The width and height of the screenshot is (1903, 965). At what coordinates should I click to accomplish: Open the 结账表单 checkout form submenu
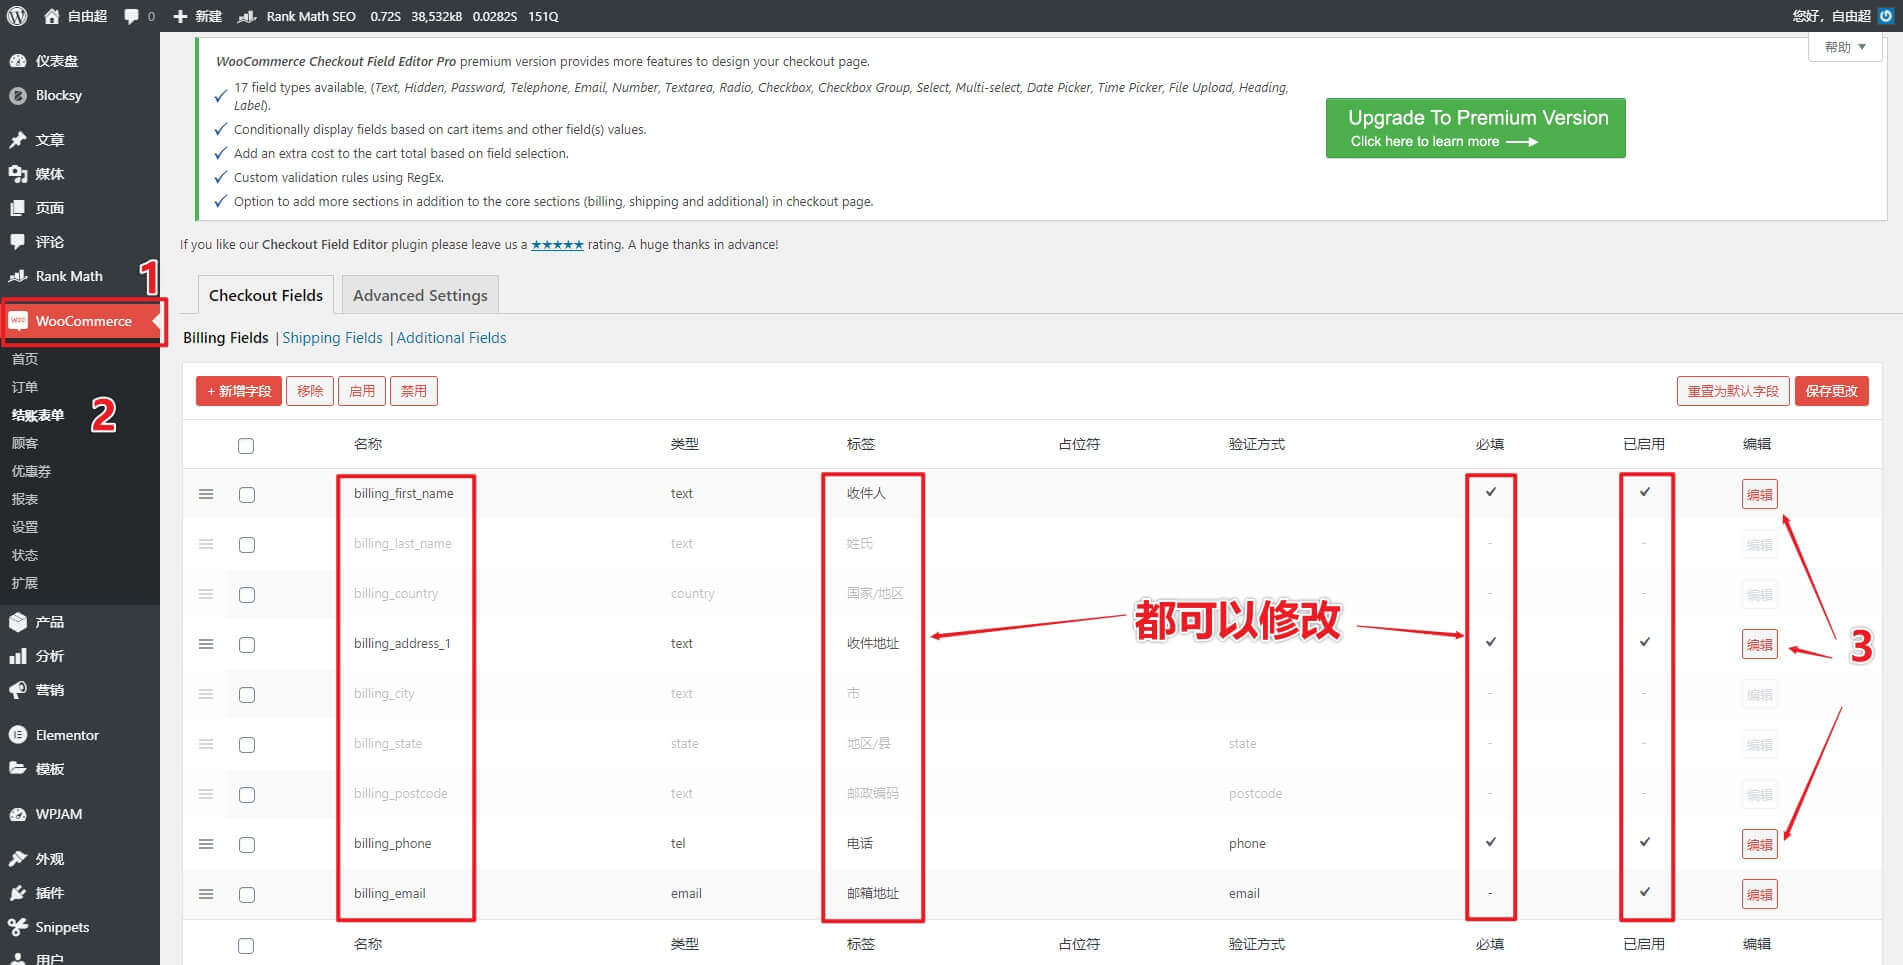point(38,415)
